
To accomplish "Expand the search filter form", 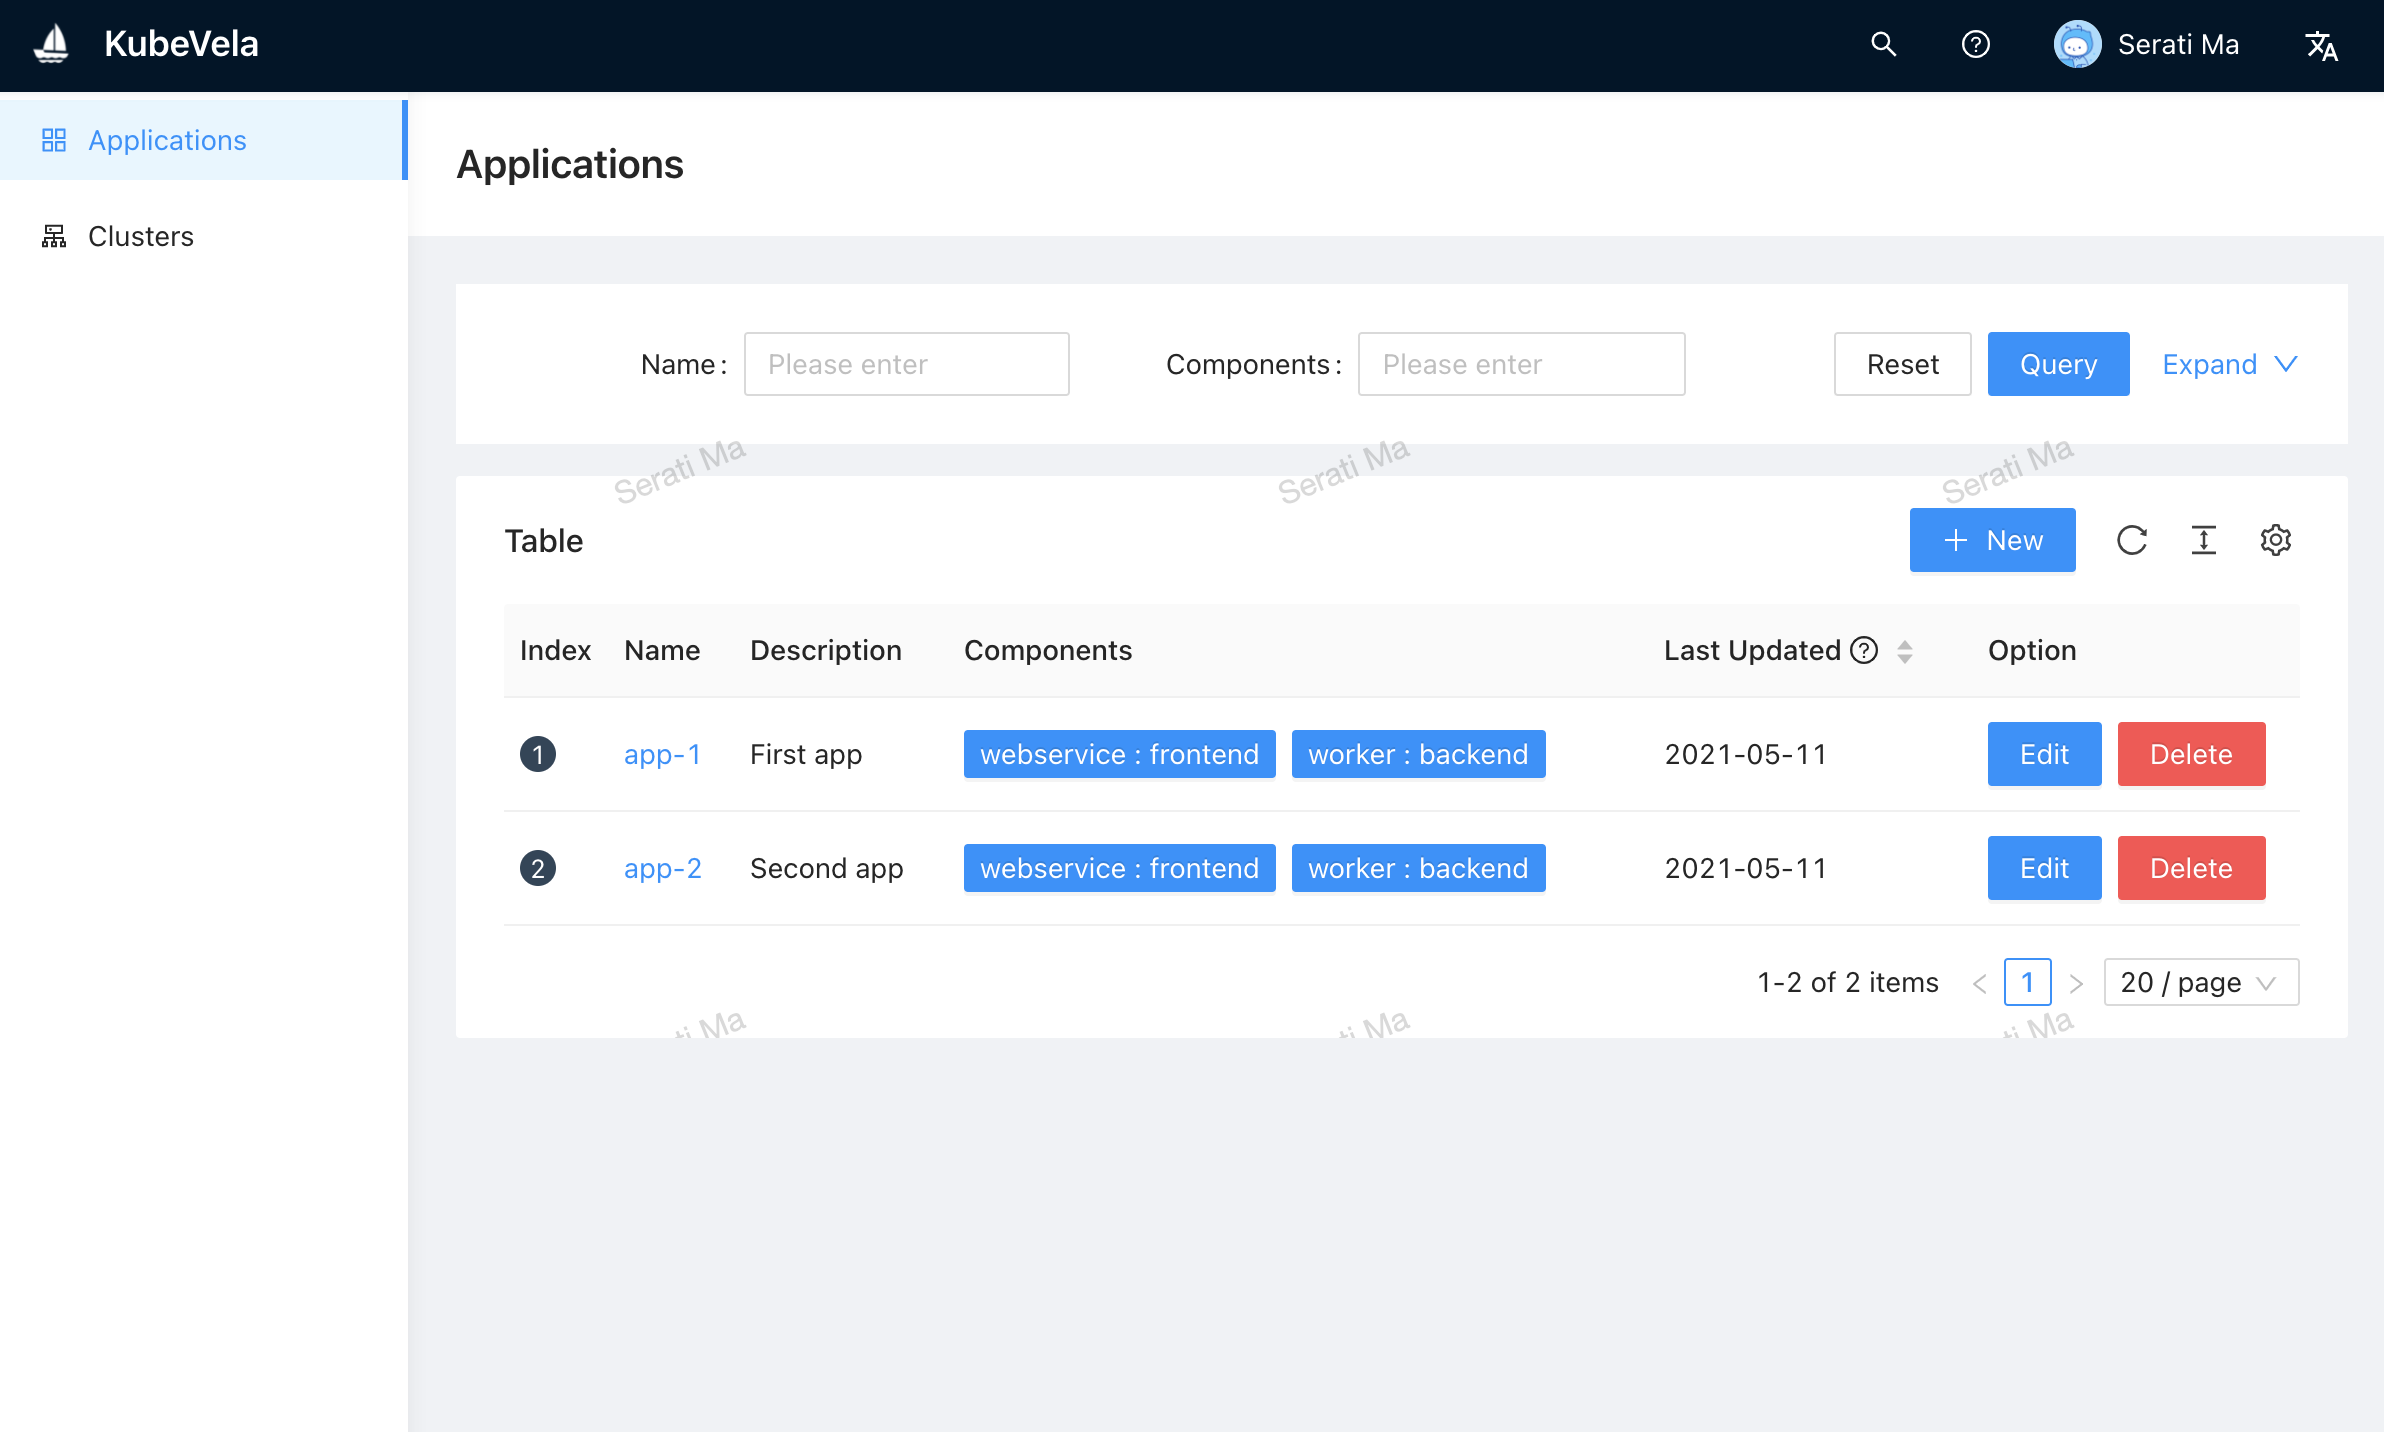I will 2229,364.
